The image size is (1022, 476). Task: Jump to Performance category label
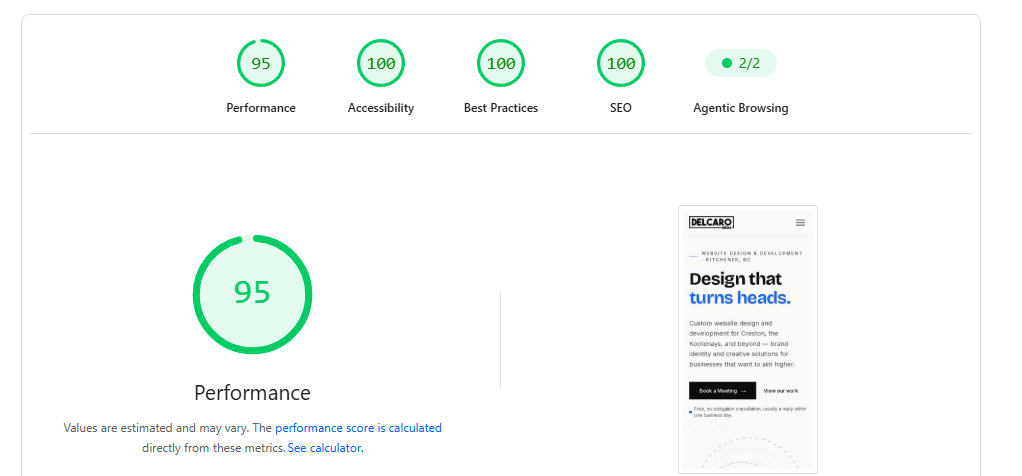pos(261,108)
